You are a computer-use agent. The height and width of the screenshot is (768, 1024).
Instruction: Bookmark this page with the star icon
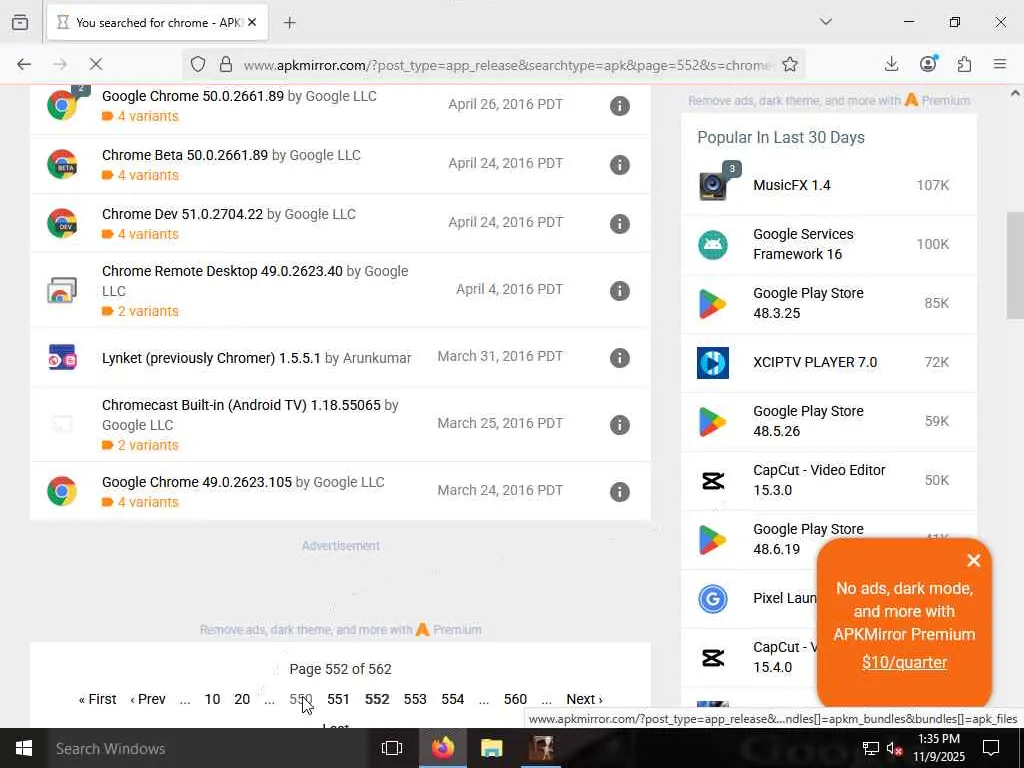[x=790, y=64]
